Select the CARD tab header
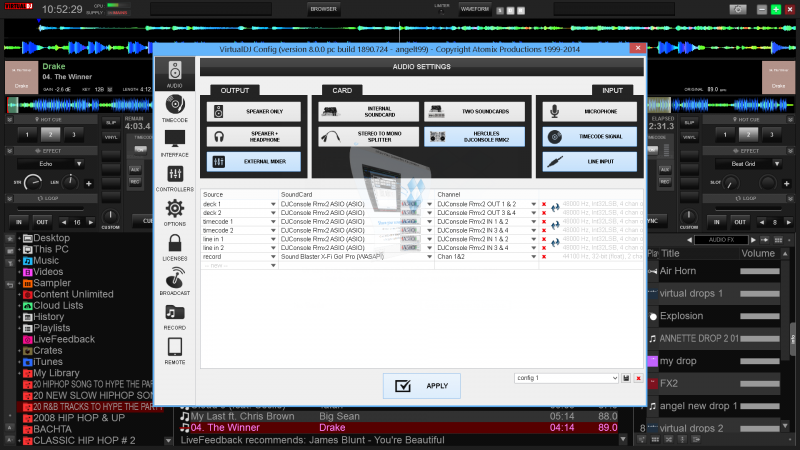This screenshot has width=800, height=450. [x=342, y=90]
